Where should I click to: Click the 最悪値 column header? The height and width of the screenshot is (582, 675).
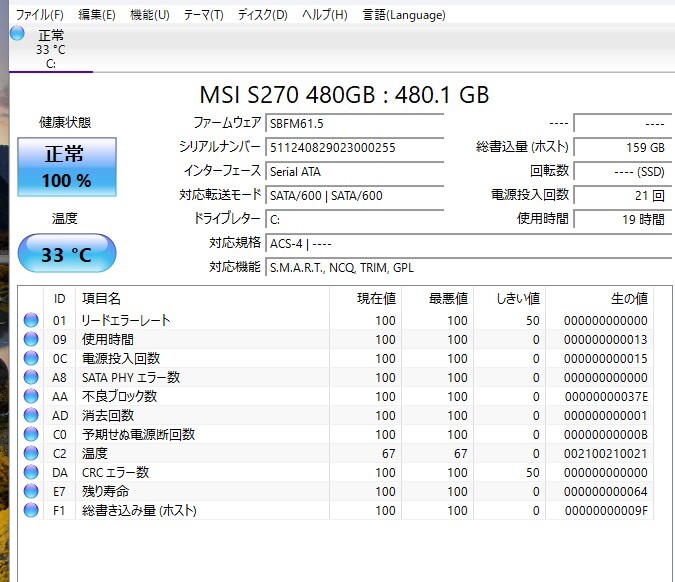437,298
